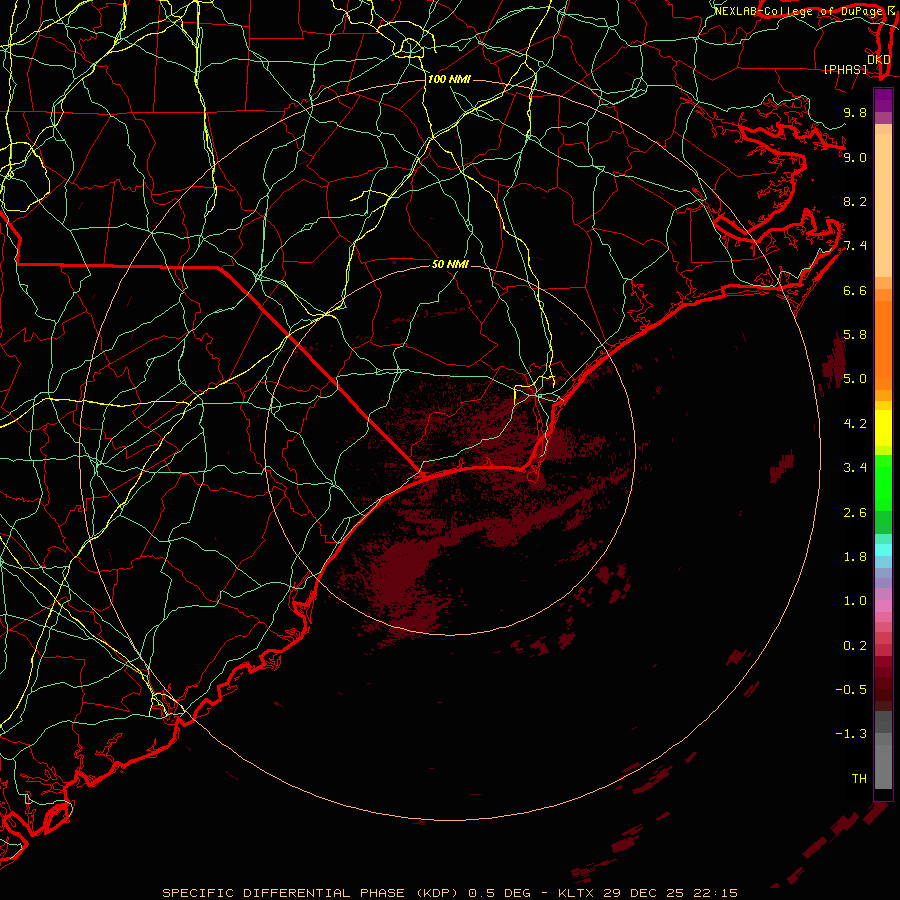Click the 1.8 value on the color scale
Screen dimensions: 900x900
point(855,557)
